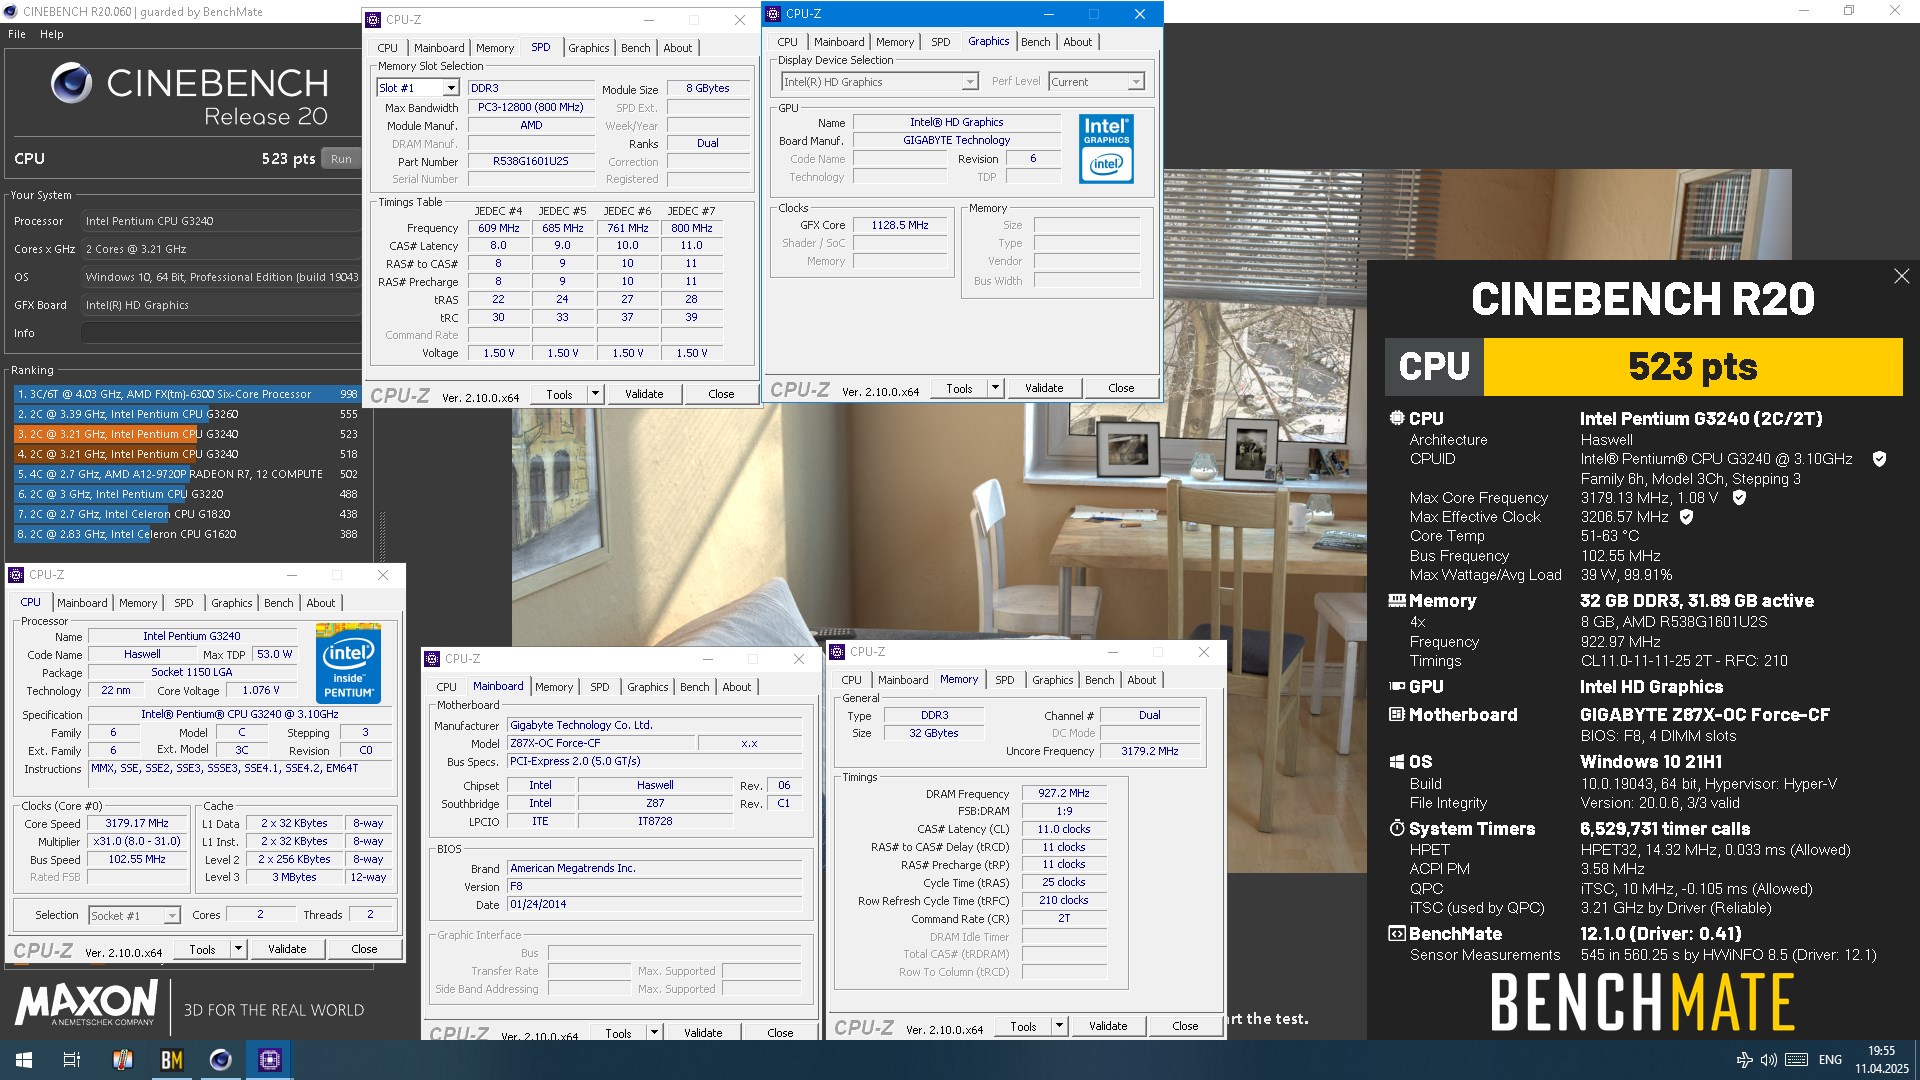This screenshot has width=1920, height=1080.
Task: Expand Tools arrow in CPU-Z SPD window
Action: pyautogui.click(x=595, y=394)
